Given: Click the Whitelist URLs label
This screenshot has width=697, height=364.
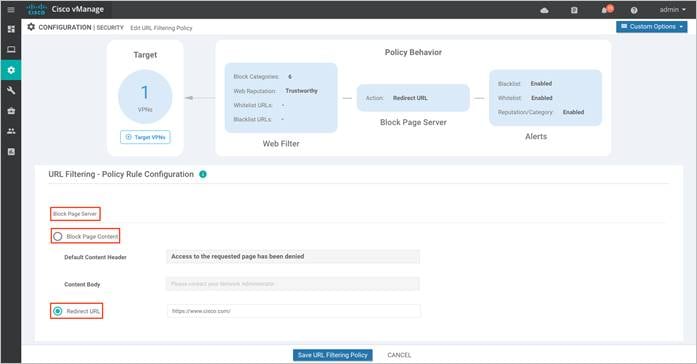Looking at the screenshot, I should (x=252, y=105).
